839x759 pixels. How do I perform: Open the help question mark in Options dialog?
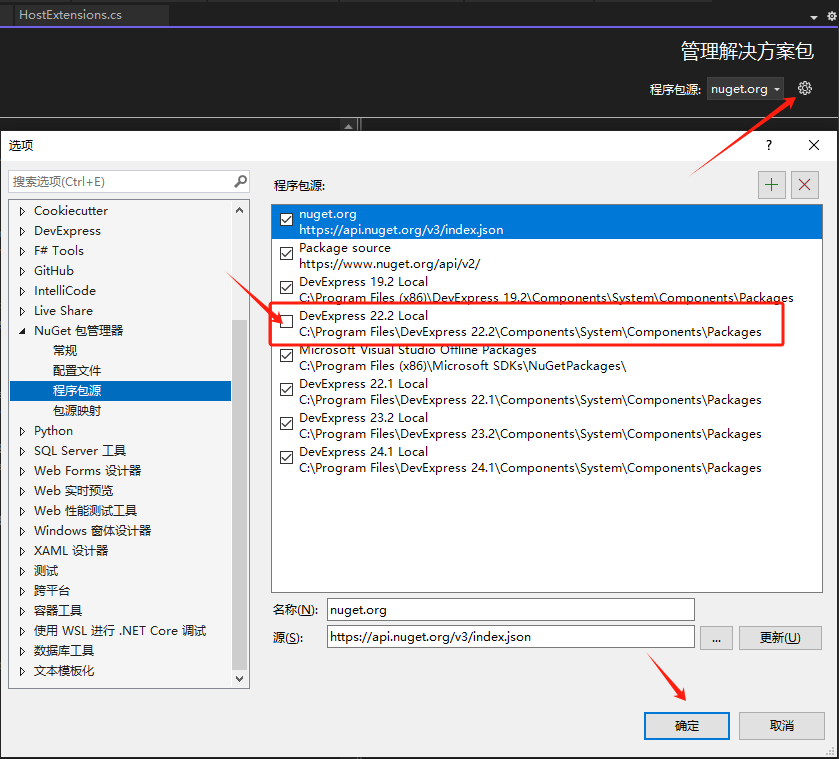point(768,145)
